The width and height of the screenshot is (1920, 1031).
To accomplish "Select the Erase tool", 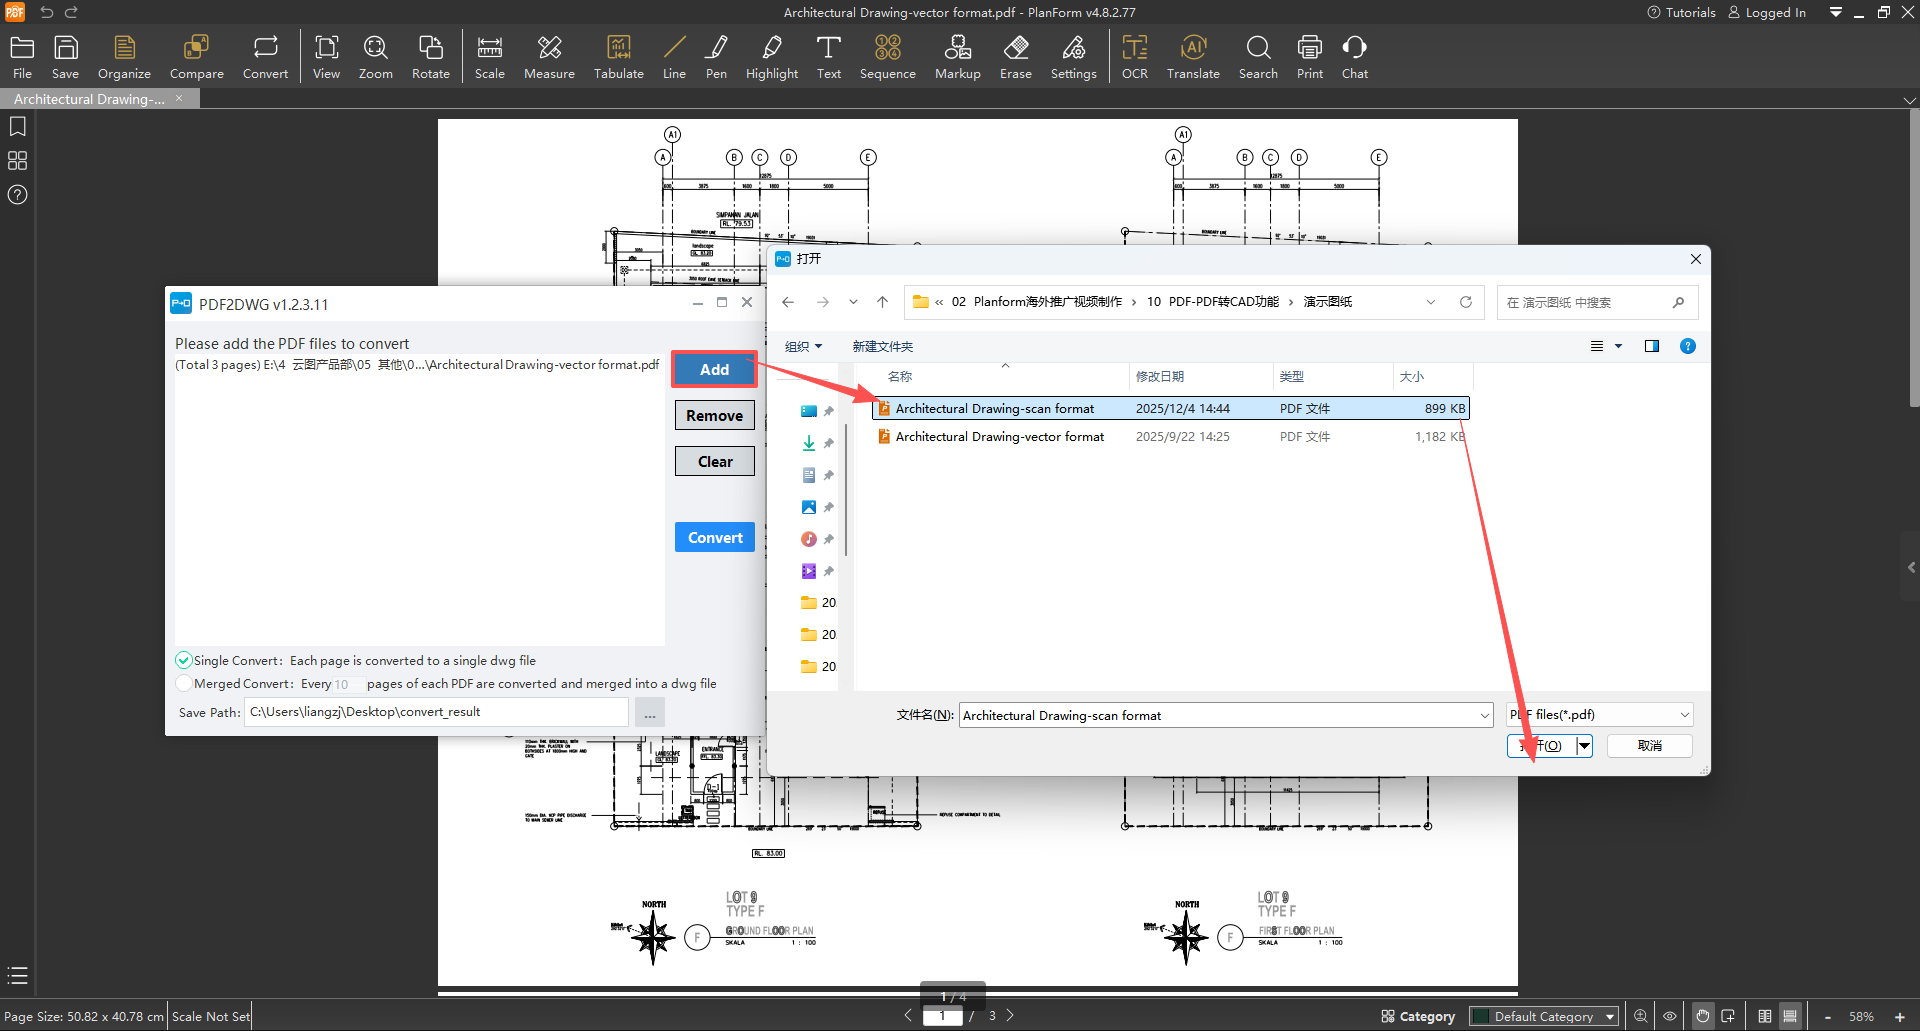I will click(1015, 57).
